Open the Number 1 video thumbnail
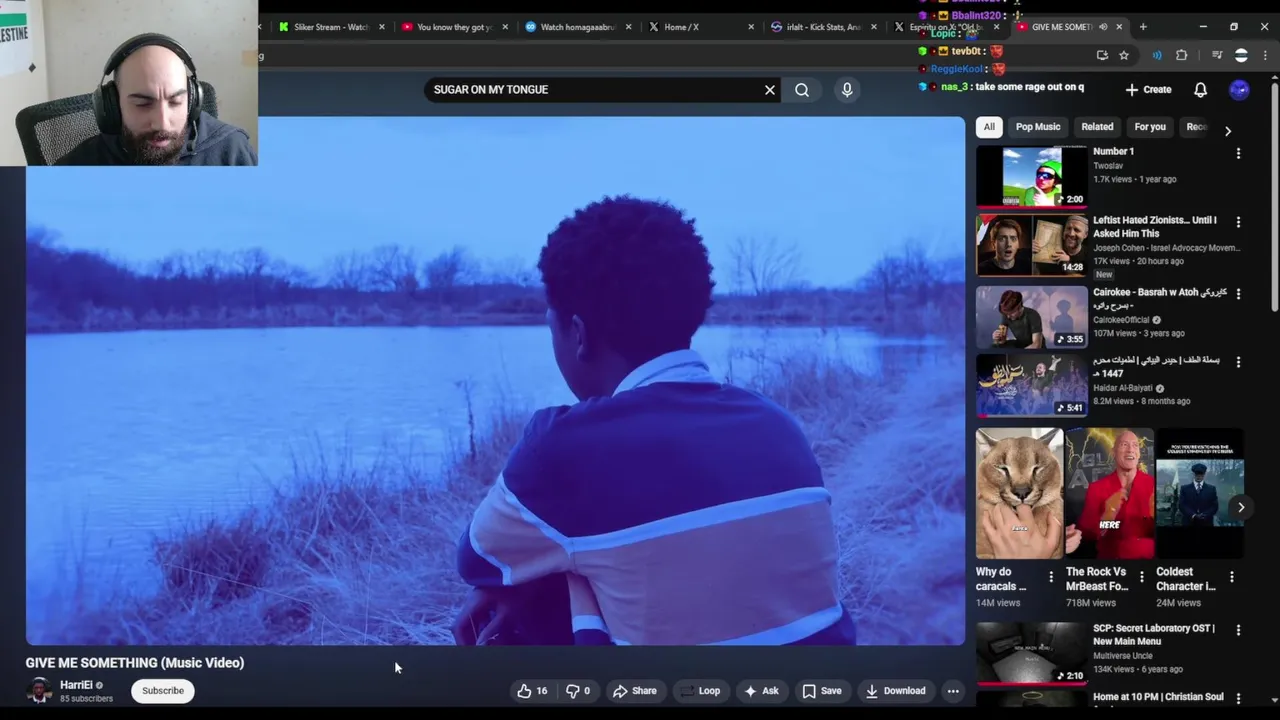The width and height of the screenshot is (1280, 720). coord(1032,176)
